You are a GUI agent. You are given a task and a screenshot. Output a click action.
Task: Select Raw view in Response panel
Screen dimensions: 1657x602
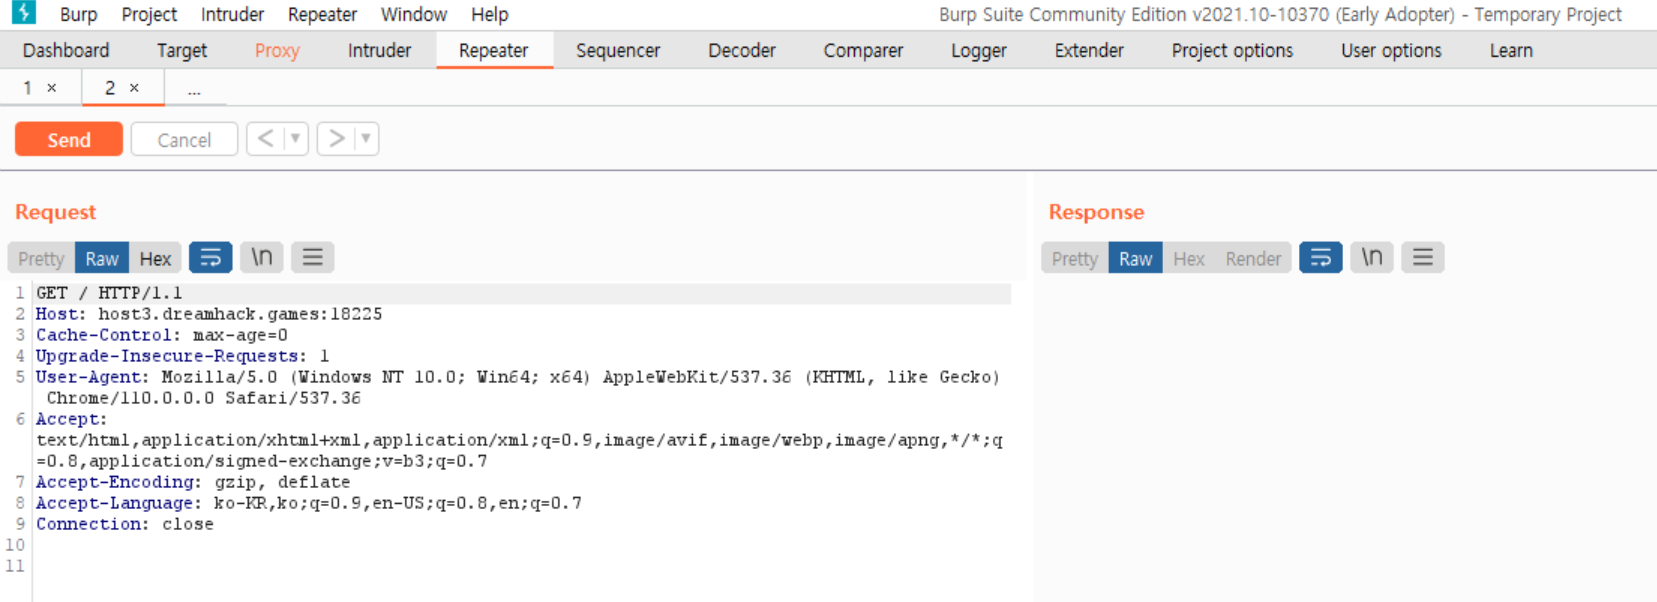coord(1136,258)
